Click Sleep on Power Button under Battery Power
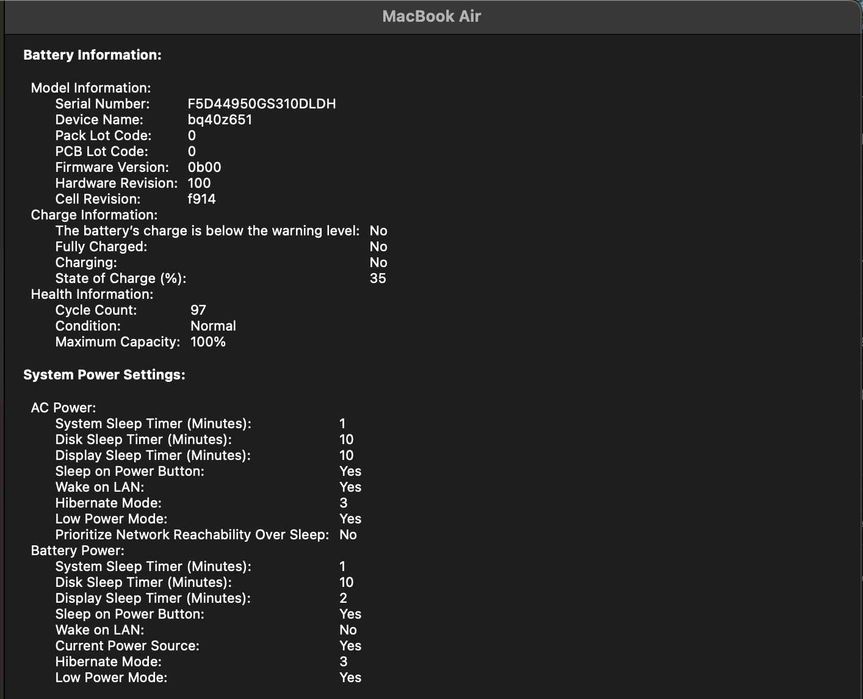This screenshot has width=863, height=699. pyautogui.click(x=129, y=614)
